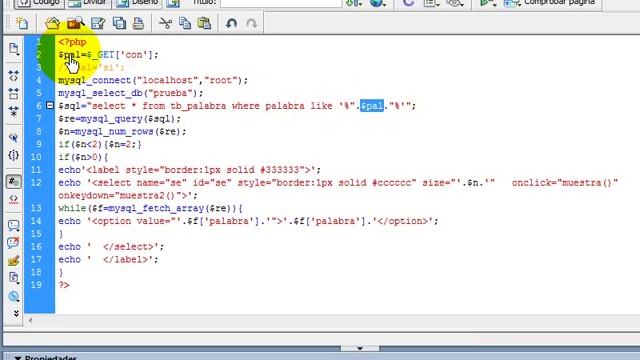
Task: Collapse the Propiedades panel
Action: (x=17, y=358)
